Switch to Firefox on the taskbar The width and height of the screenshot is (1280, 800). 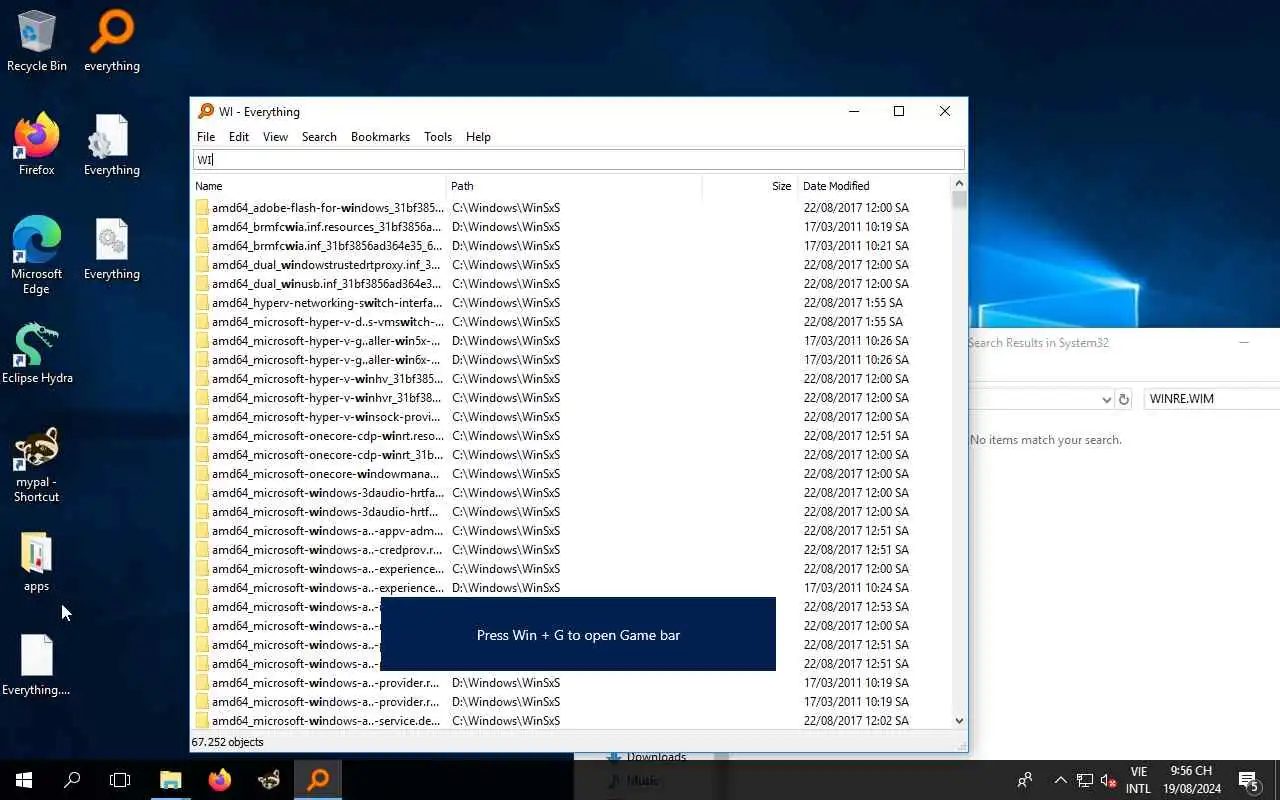(x=220, y=780)
